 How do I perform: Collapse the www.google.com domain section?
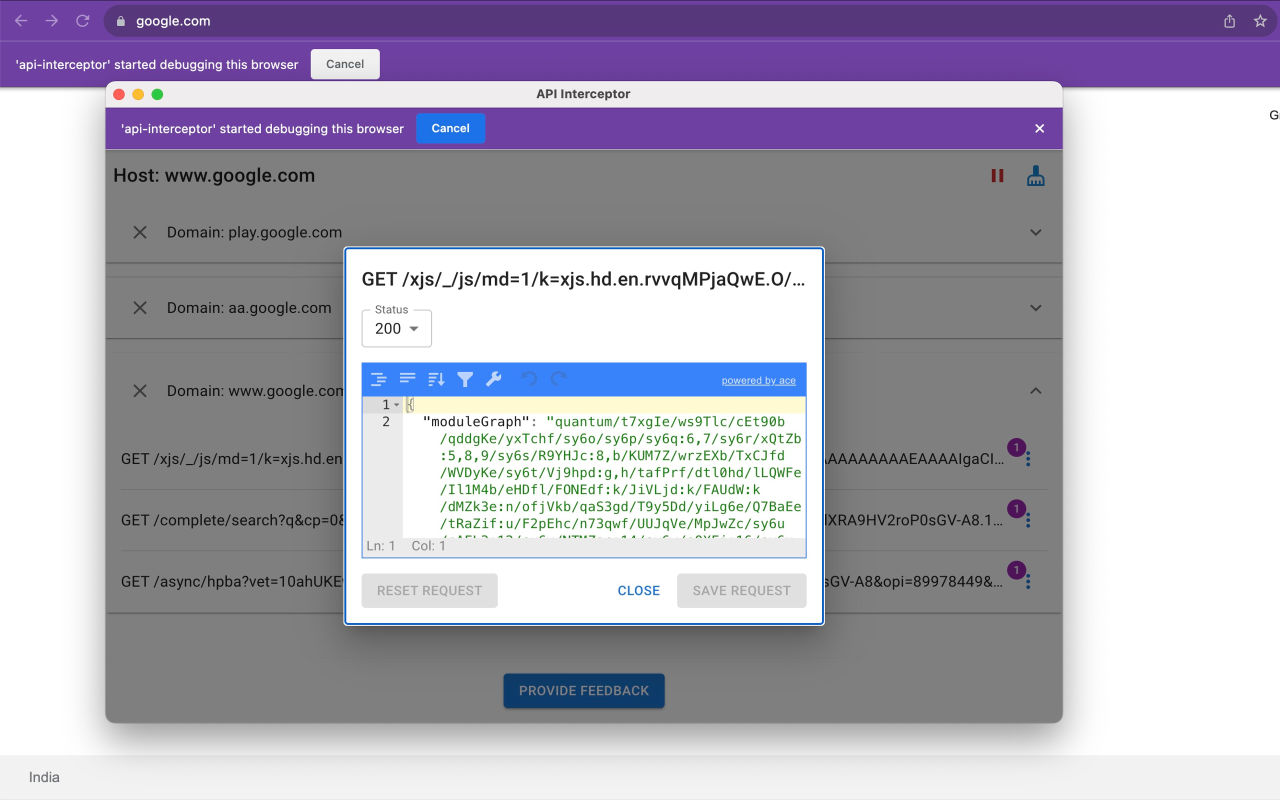[x=1035, y=391]
